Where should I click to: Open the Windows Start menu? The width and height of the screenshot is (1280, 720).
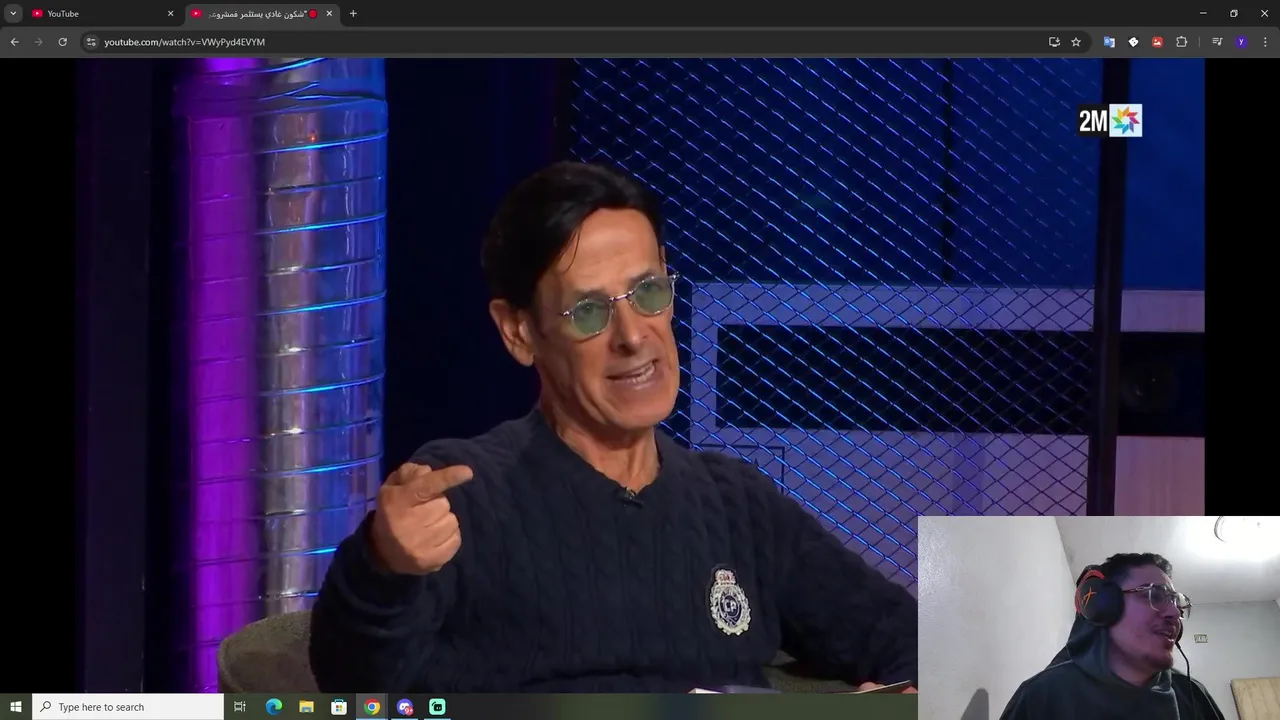(15, 707)
